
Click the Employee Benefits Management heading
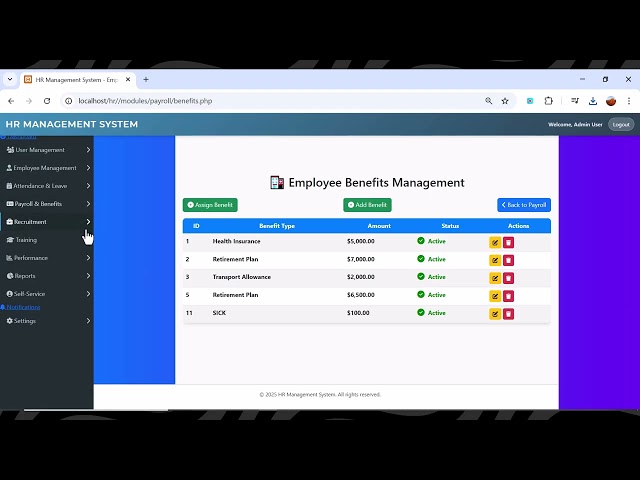point(367,182)
